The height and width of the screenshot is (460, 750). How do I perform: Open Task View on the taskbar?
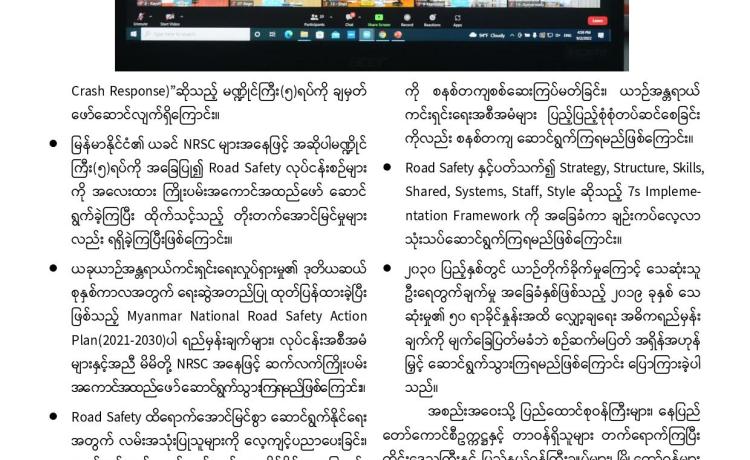[x=273, y=34]
